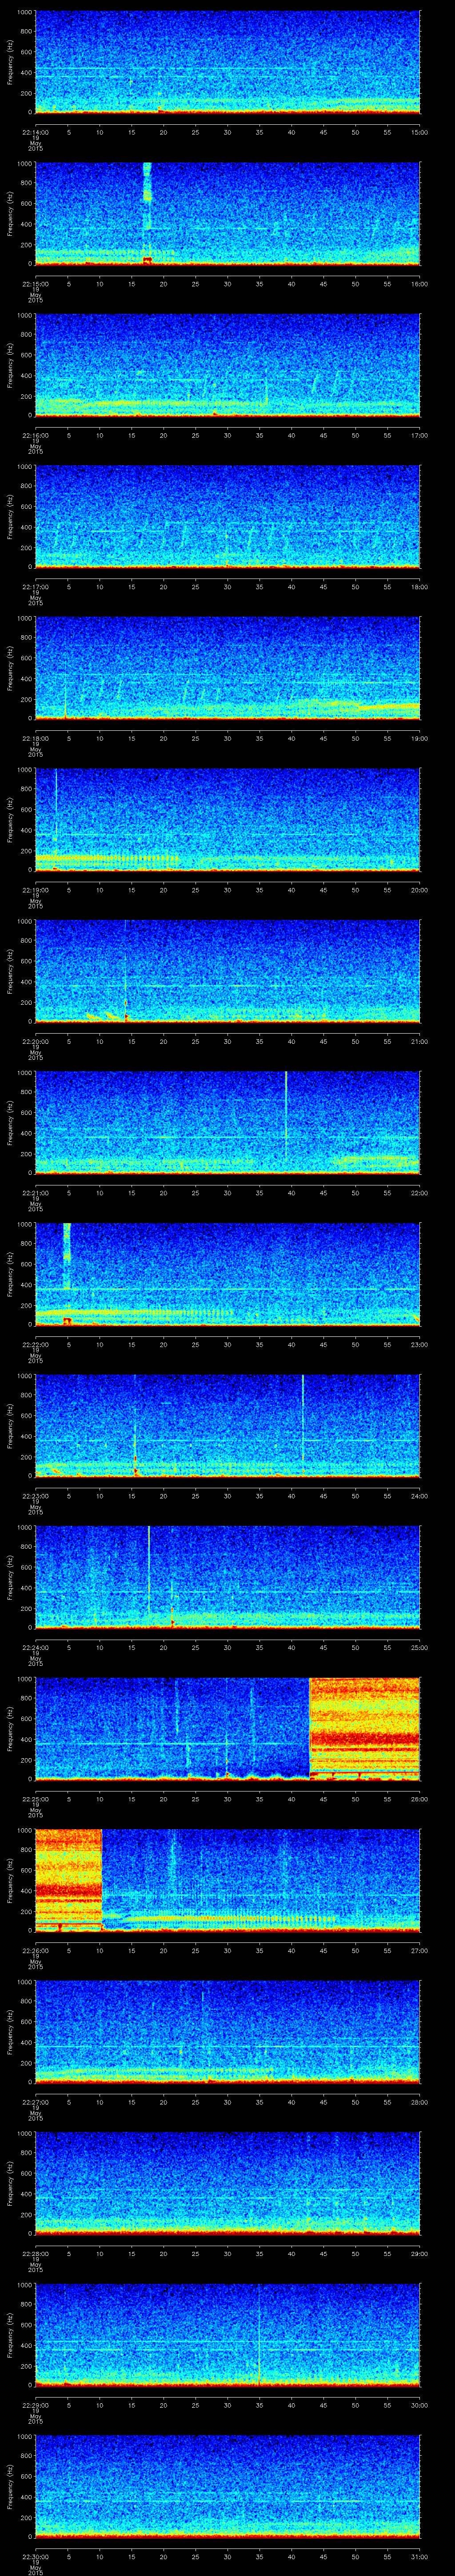Open the spectrogram panel starting at 22:14:00

(x=228, y=62)
